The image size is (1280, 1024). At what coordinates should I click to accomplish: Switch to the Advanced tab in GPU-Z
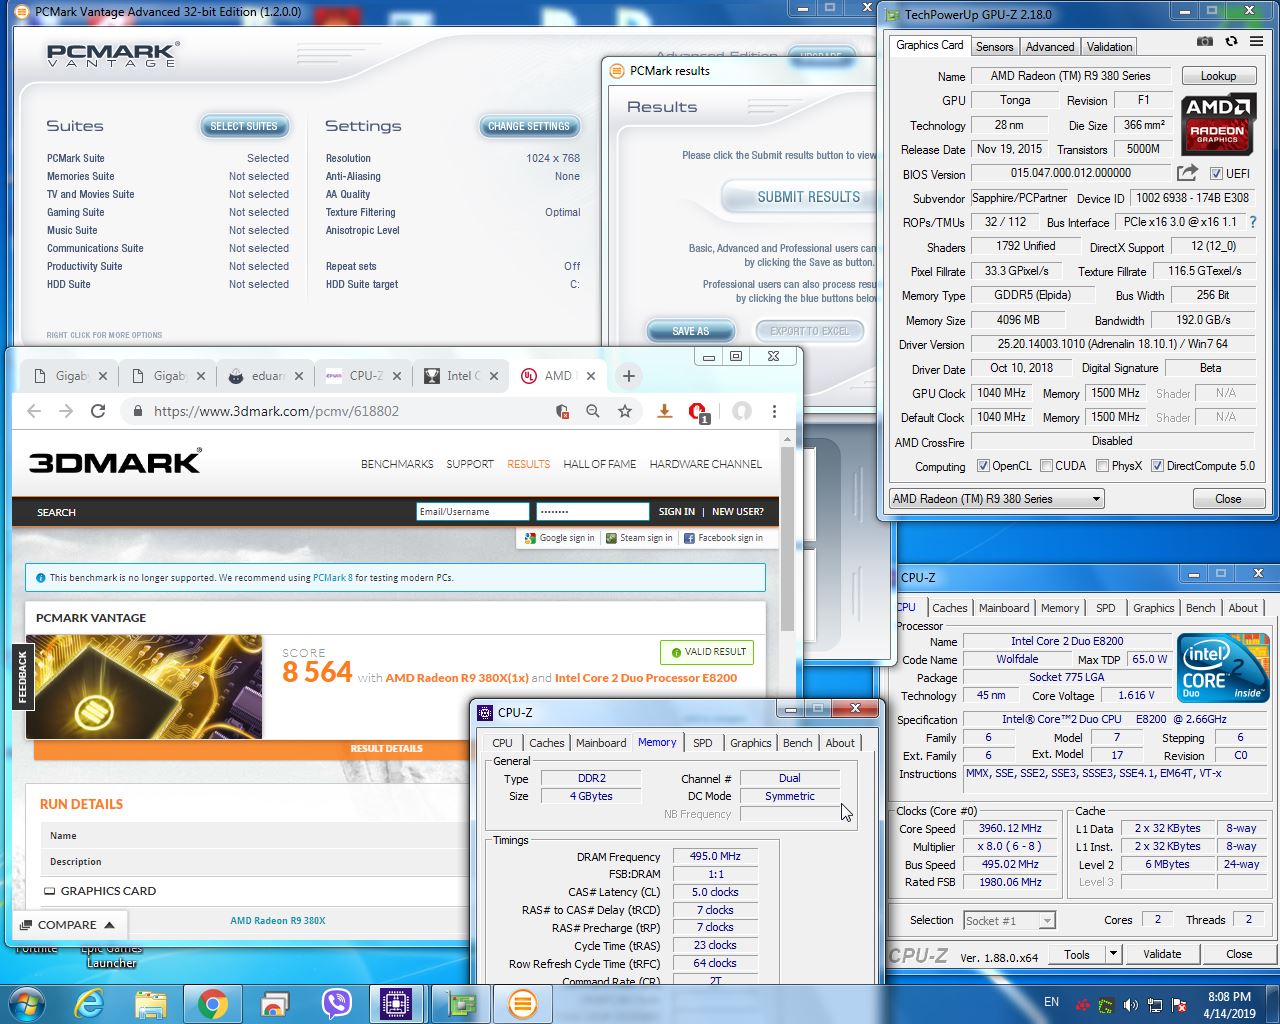[1049, 46]
